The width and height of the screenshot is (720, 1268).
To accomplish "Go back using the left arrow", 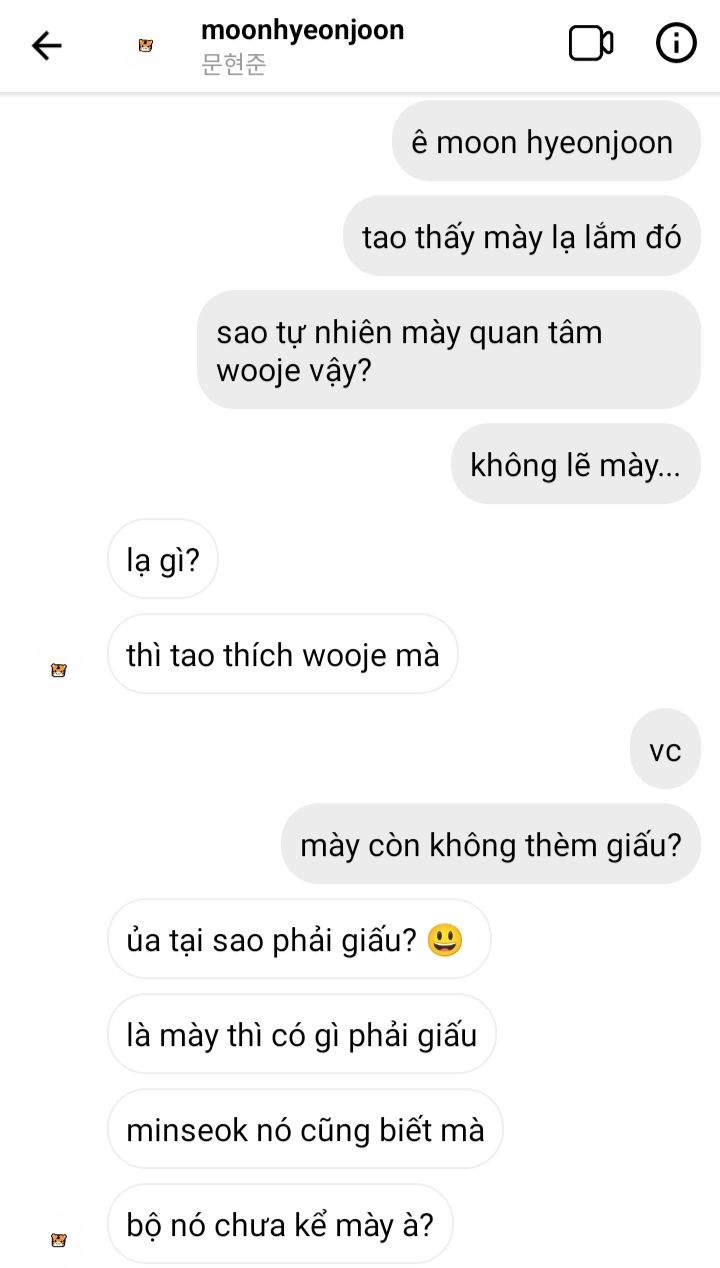I will pyautogui.click(x=47, y=45).
